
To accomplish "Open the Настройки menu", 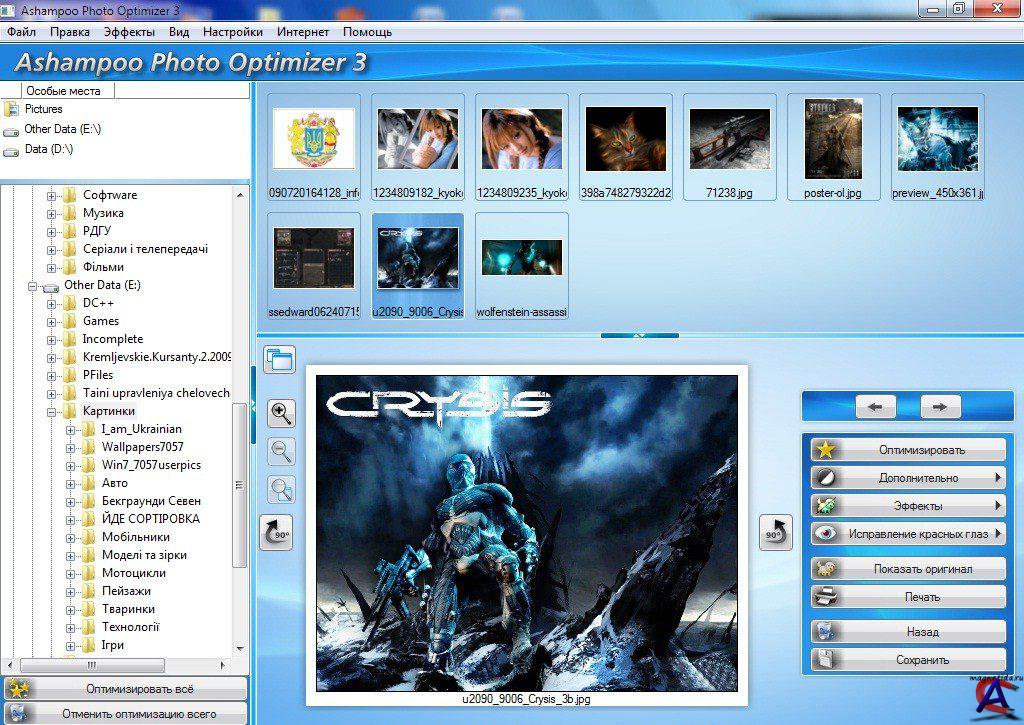I will click(233, 32).
